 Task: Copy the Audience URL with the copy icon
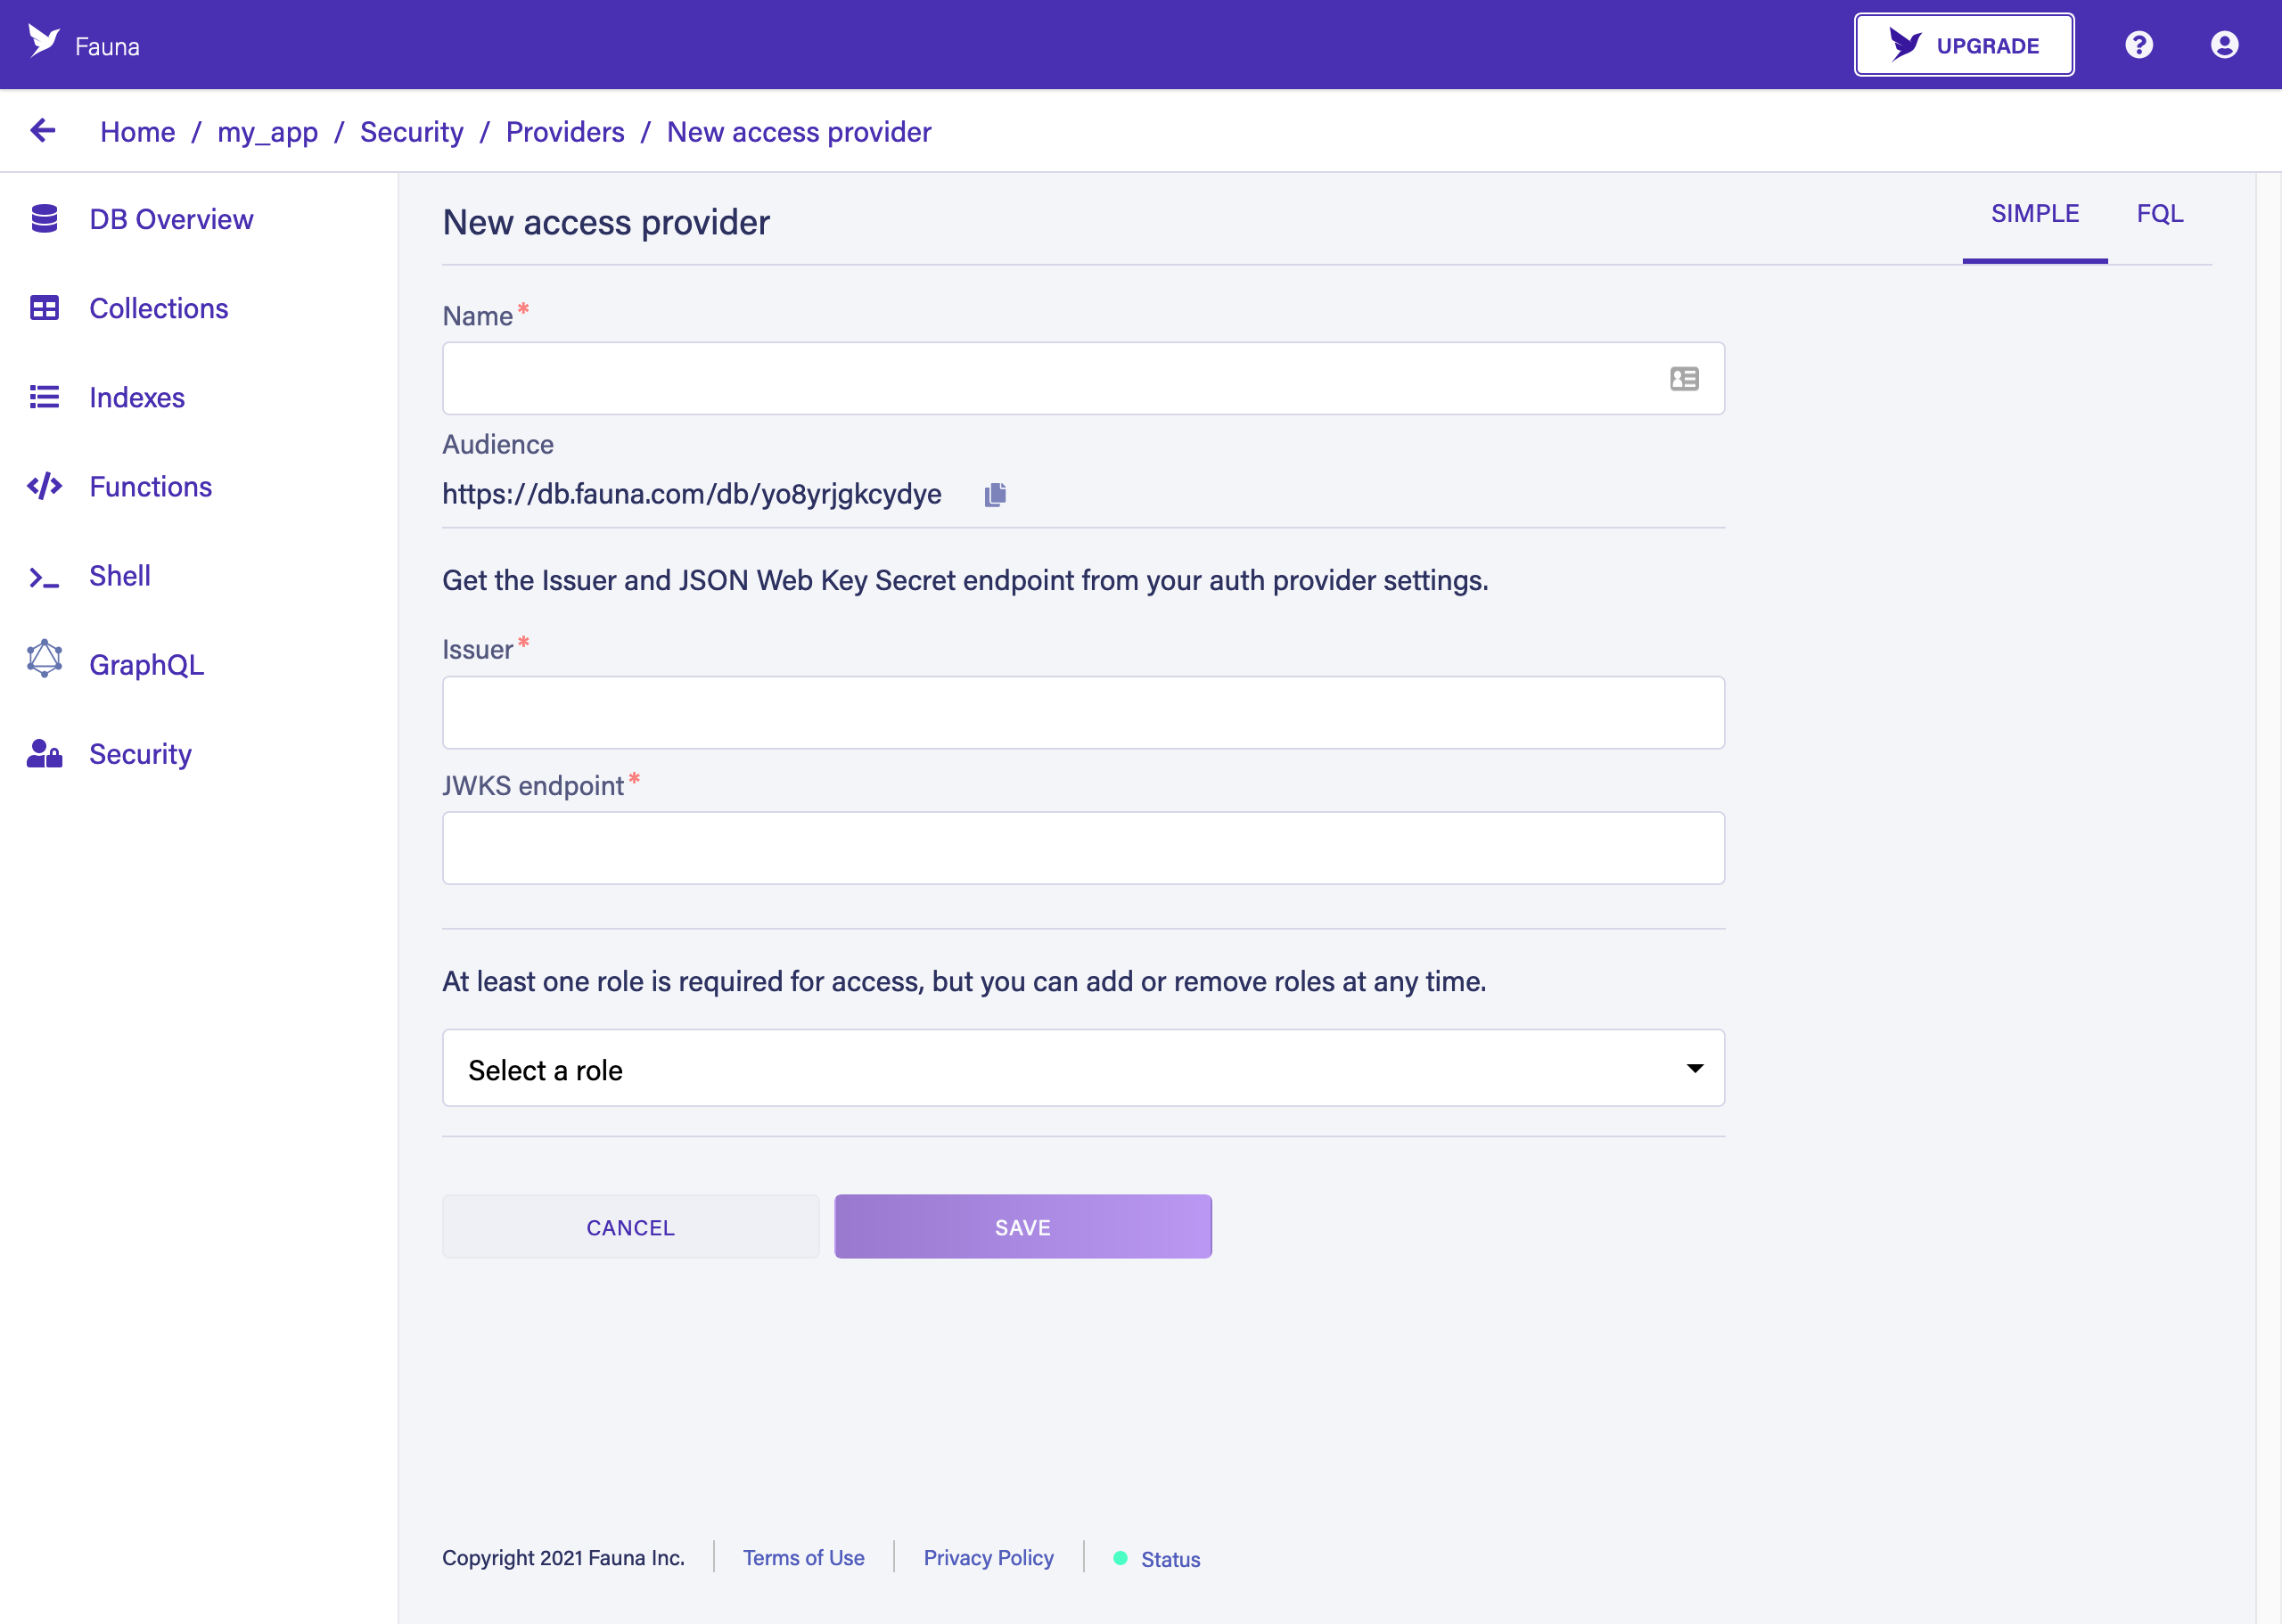(x=995, y=494)
